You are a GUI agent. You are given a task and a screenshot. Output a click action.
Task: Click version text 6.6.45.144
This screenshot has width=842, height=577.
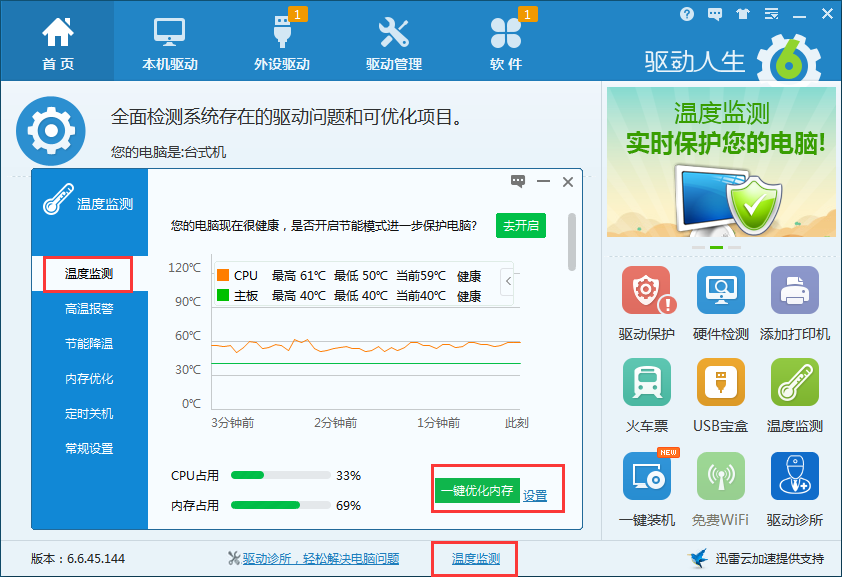tap(96, 559)
